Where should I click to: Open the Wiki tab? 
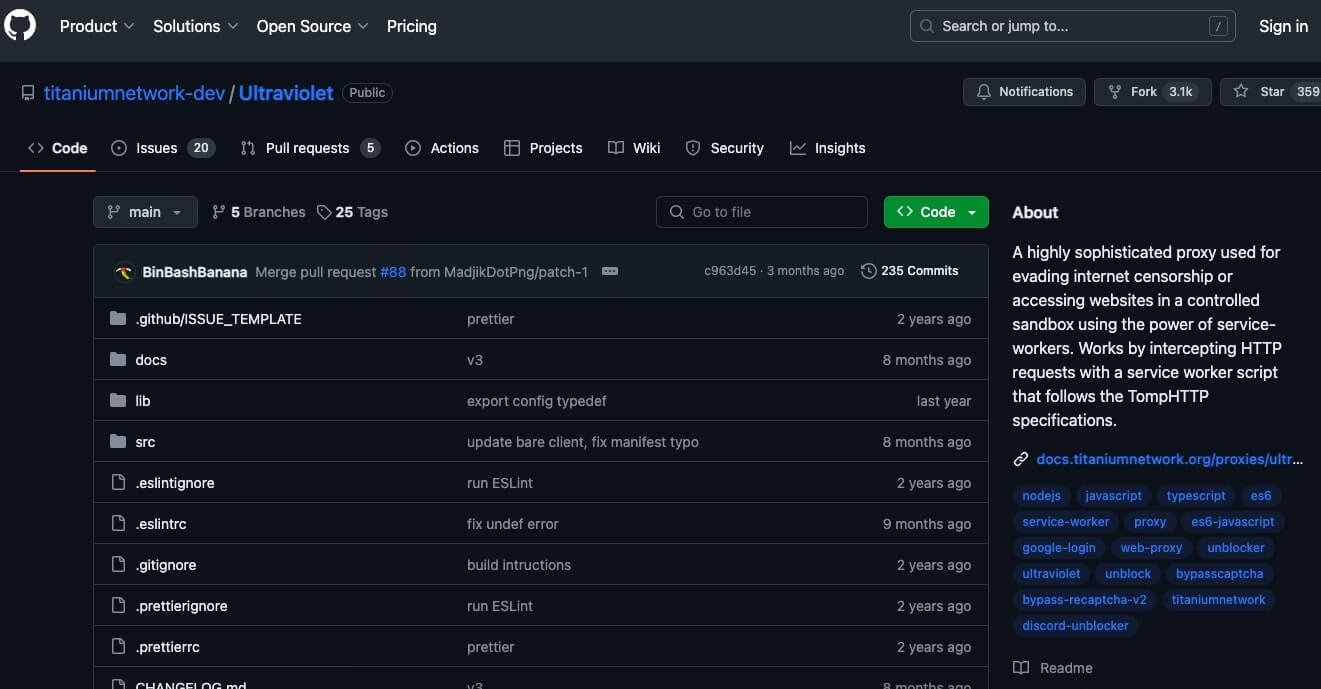[x=634, y=148]
